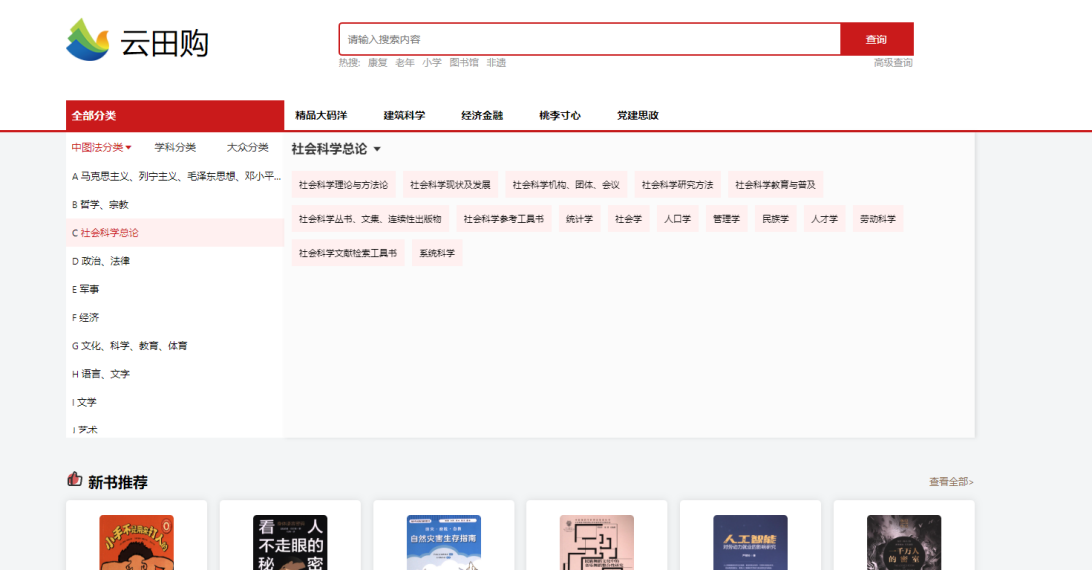Click the hot search term 图书馆
This screenshot has height=570, width=1092.
click(463, 62)
